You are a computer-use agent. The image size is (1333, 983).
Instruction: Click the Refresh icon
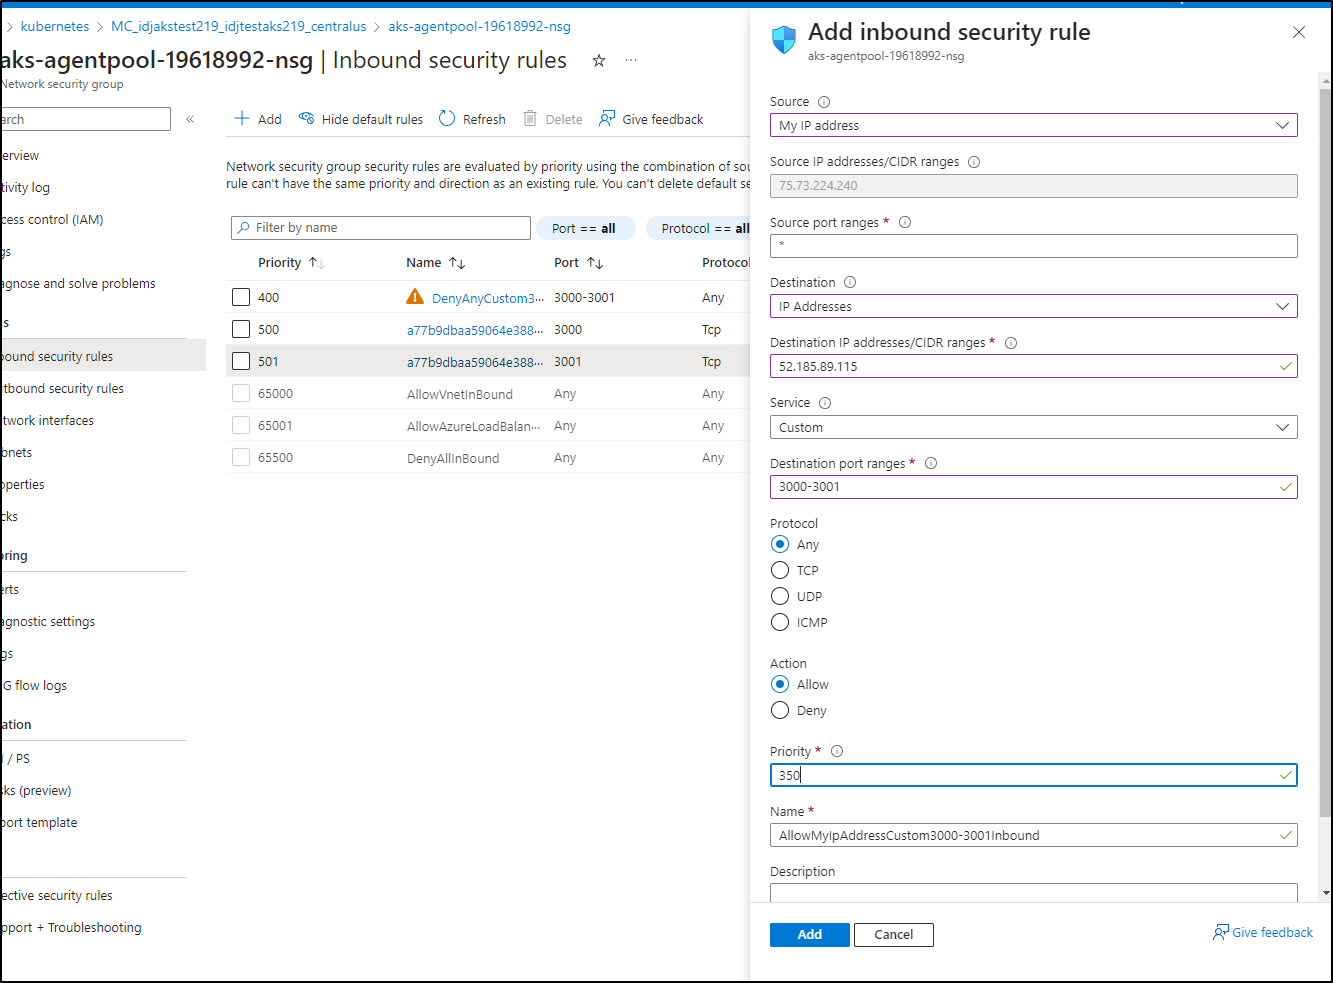(447, 119)
